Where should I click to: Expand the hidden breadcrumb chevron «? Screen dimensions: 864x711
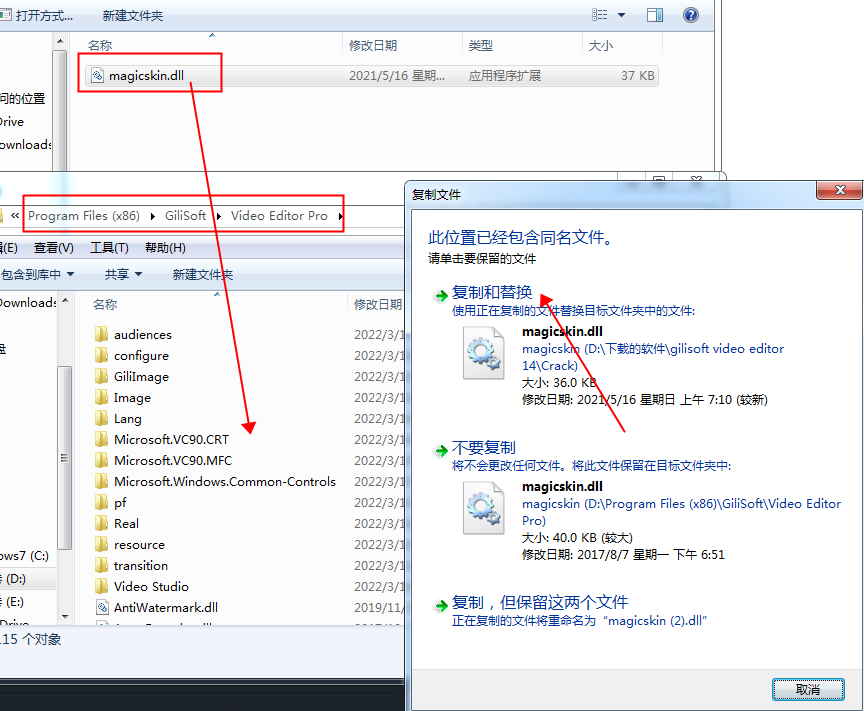(15, 216)
